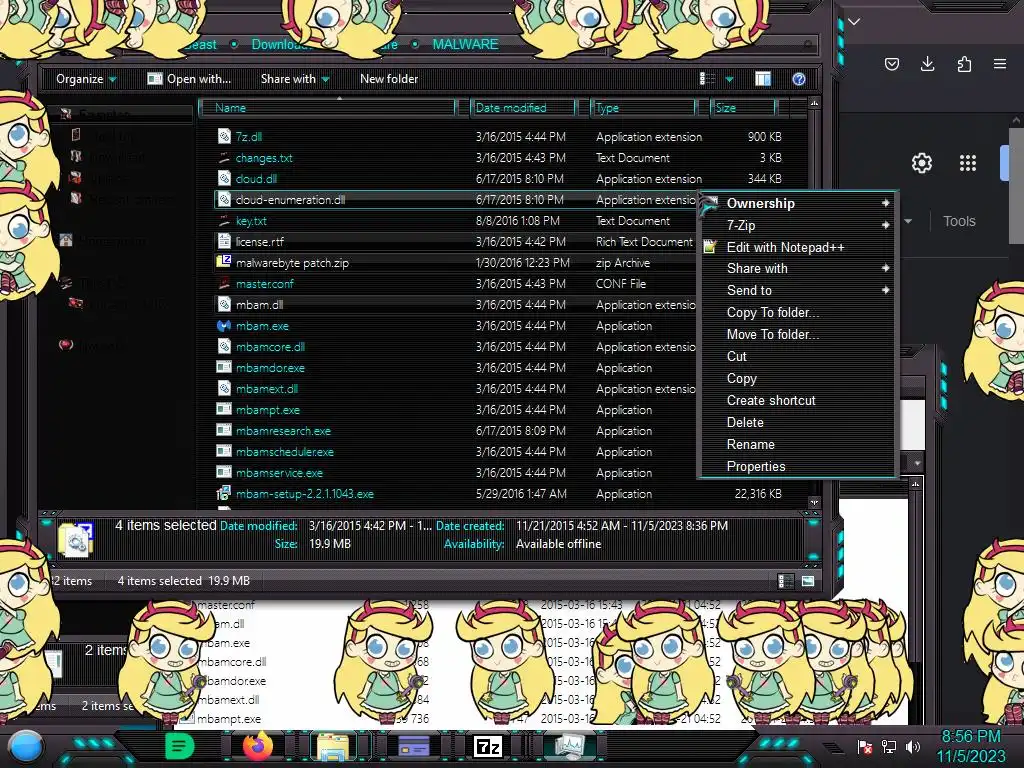Click the Save to Pocket icon

pyautogui.click(x=891, y=64)
